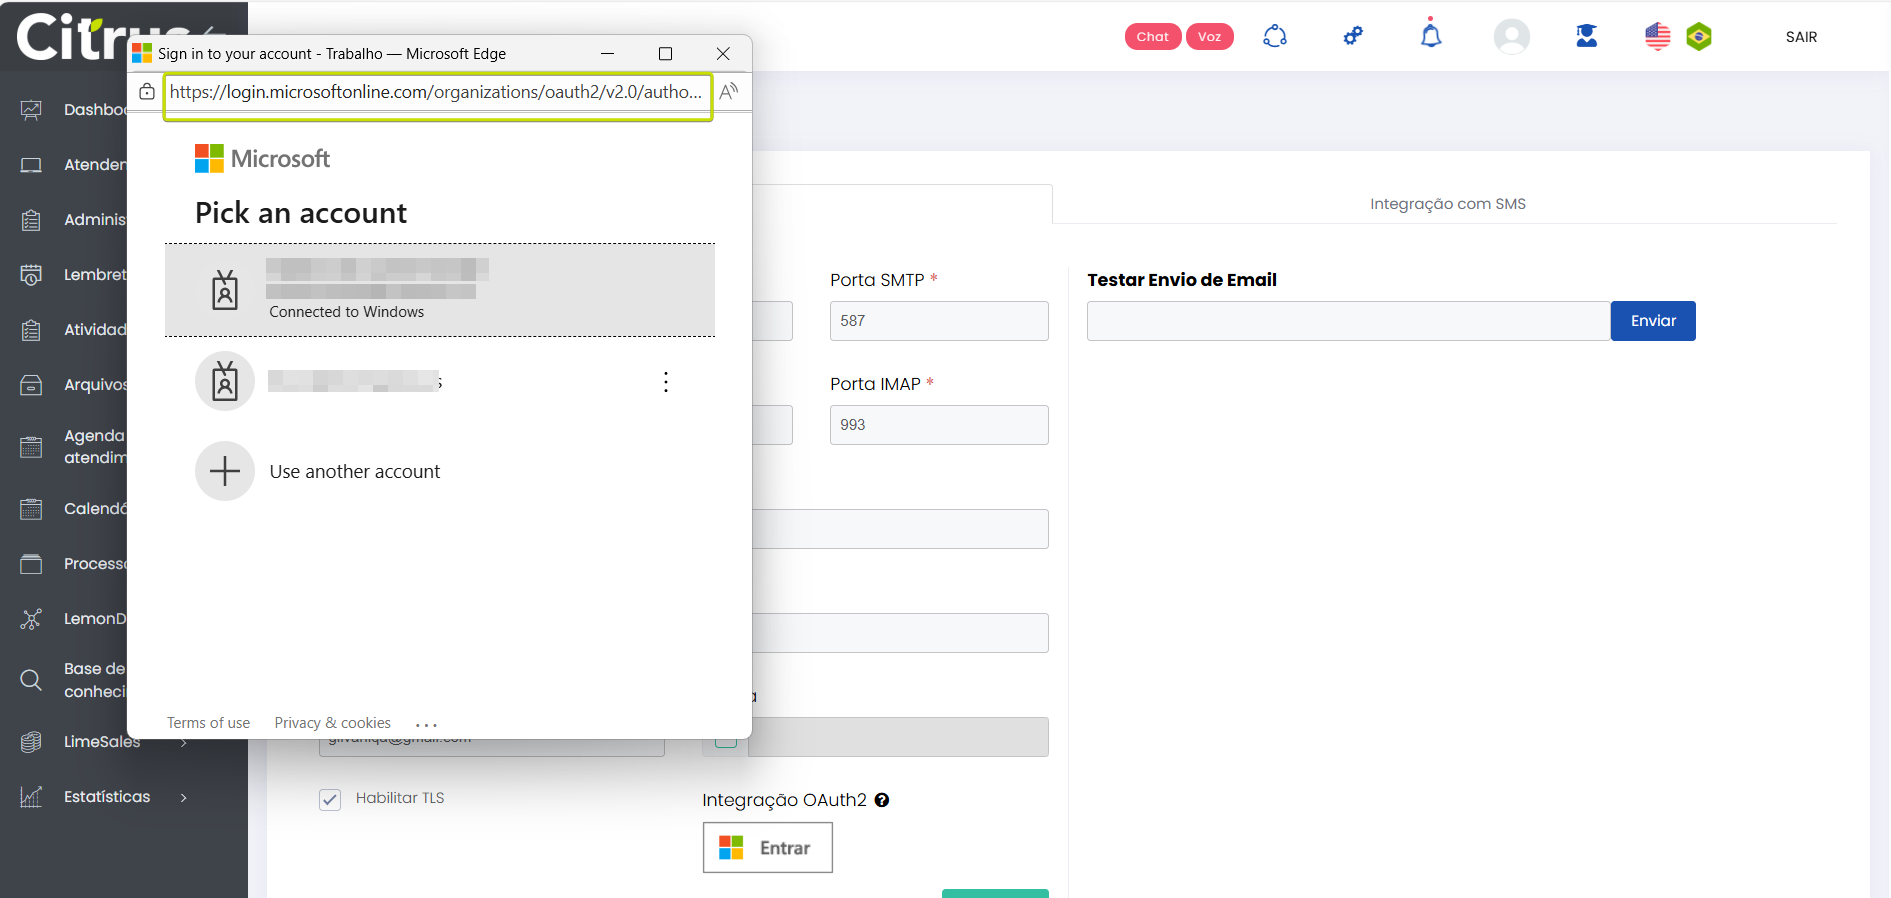Choose Use another account option

354,472
